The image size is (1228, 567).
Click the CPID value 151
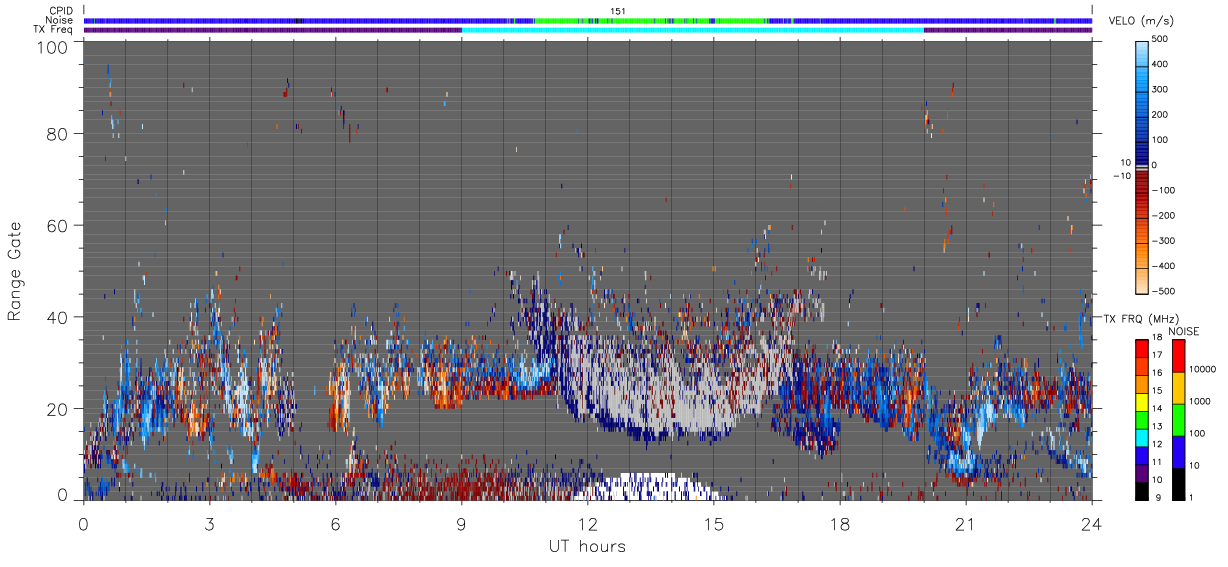[618, 11]
